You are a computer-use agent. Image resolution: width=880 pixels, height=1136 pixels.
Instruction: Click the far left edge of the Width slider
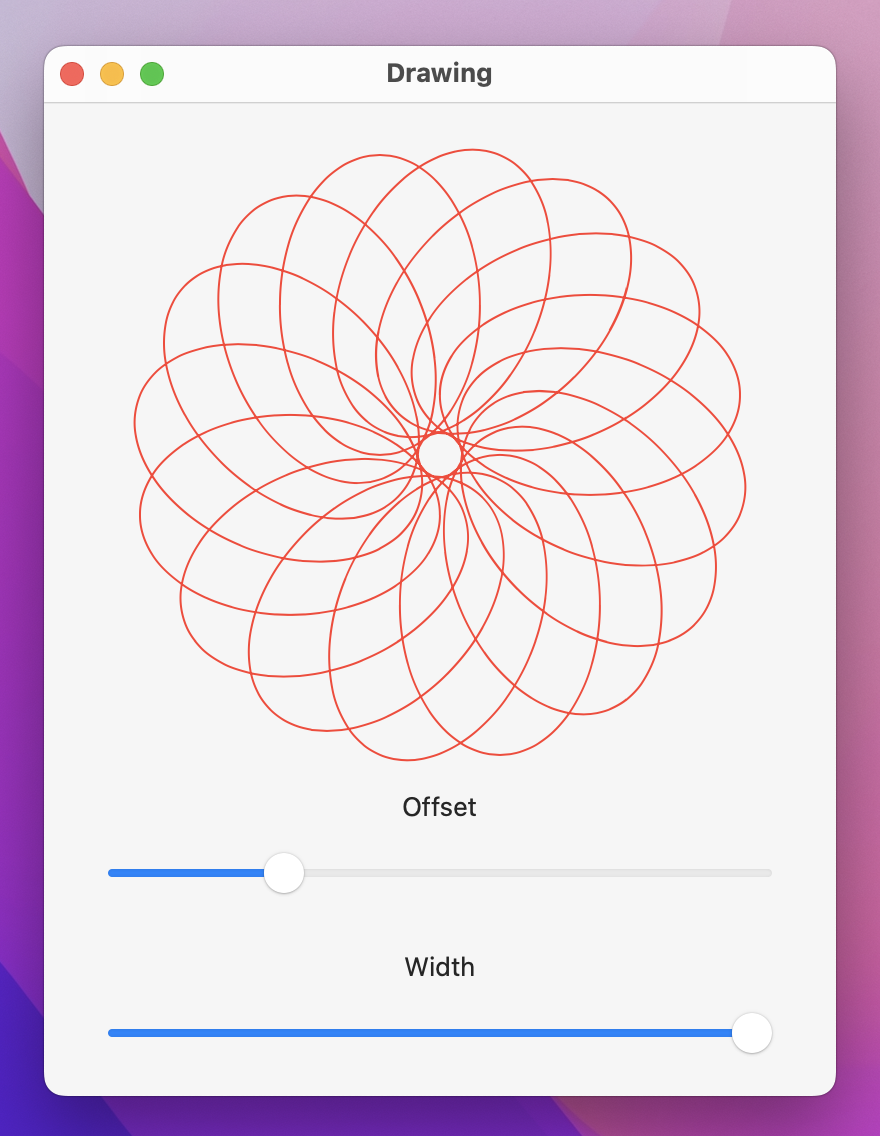click(x=109, y=1033)
